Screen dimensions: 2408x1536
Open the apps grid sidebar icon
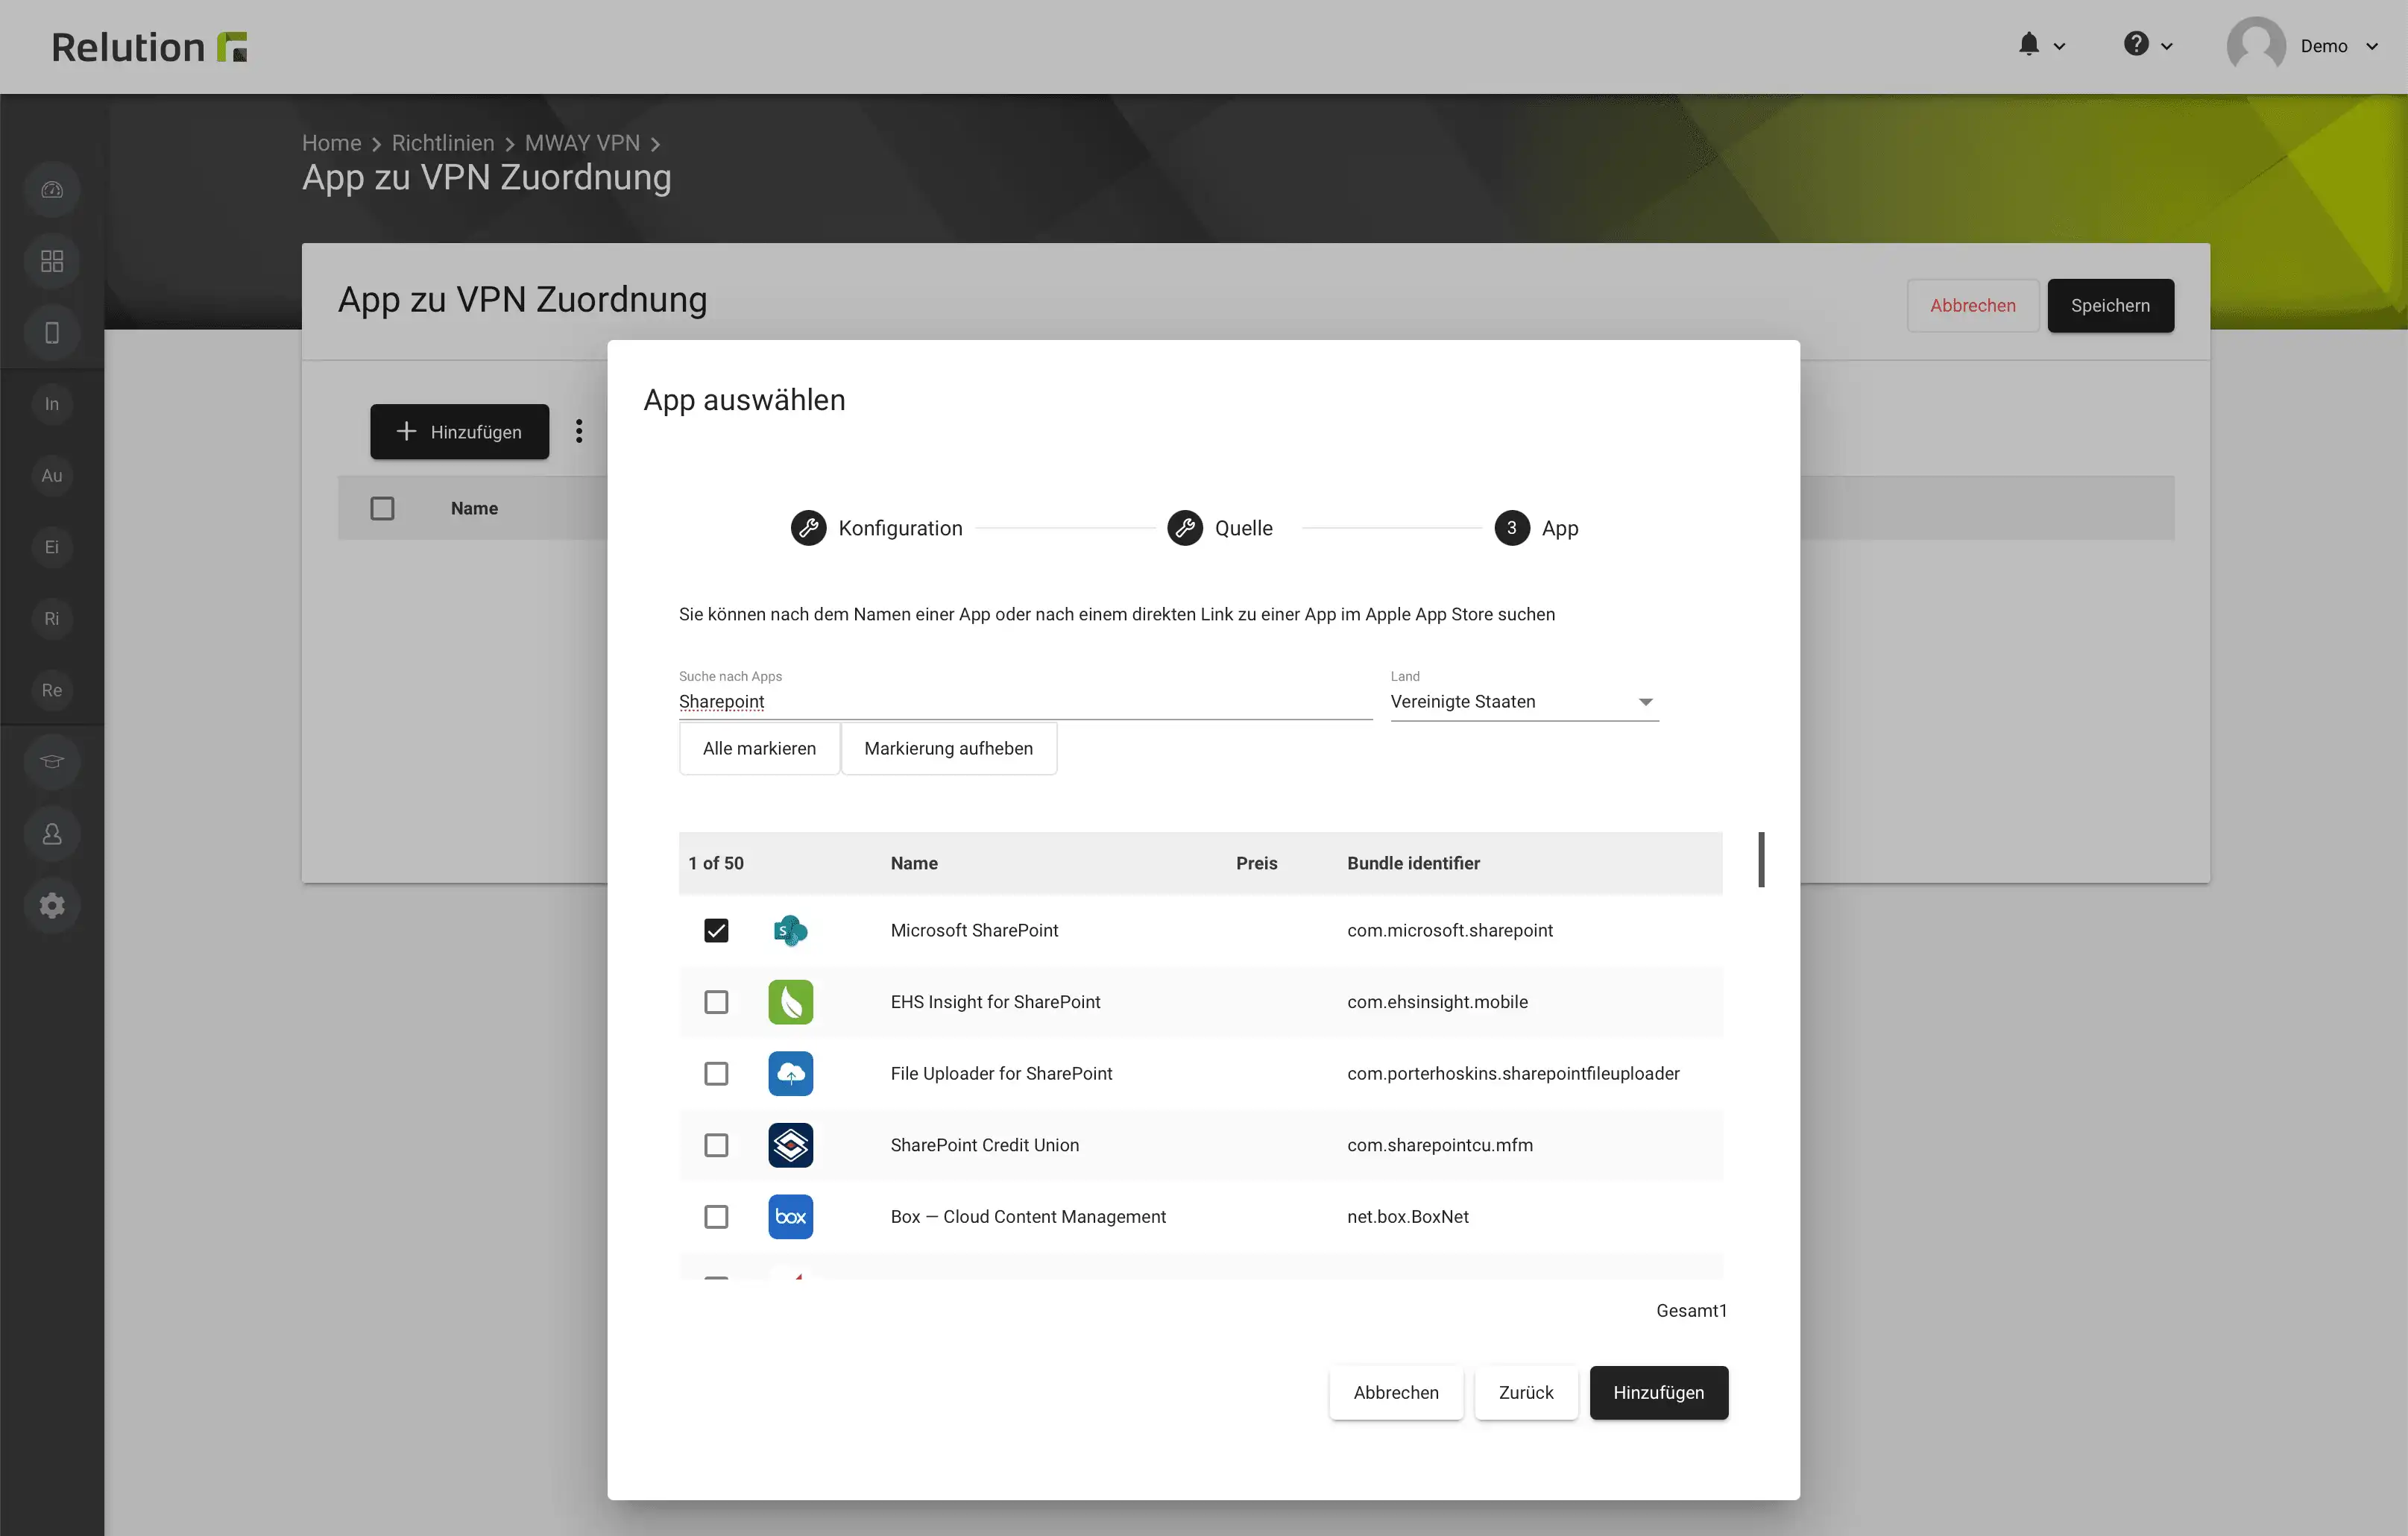coord(52,261)
